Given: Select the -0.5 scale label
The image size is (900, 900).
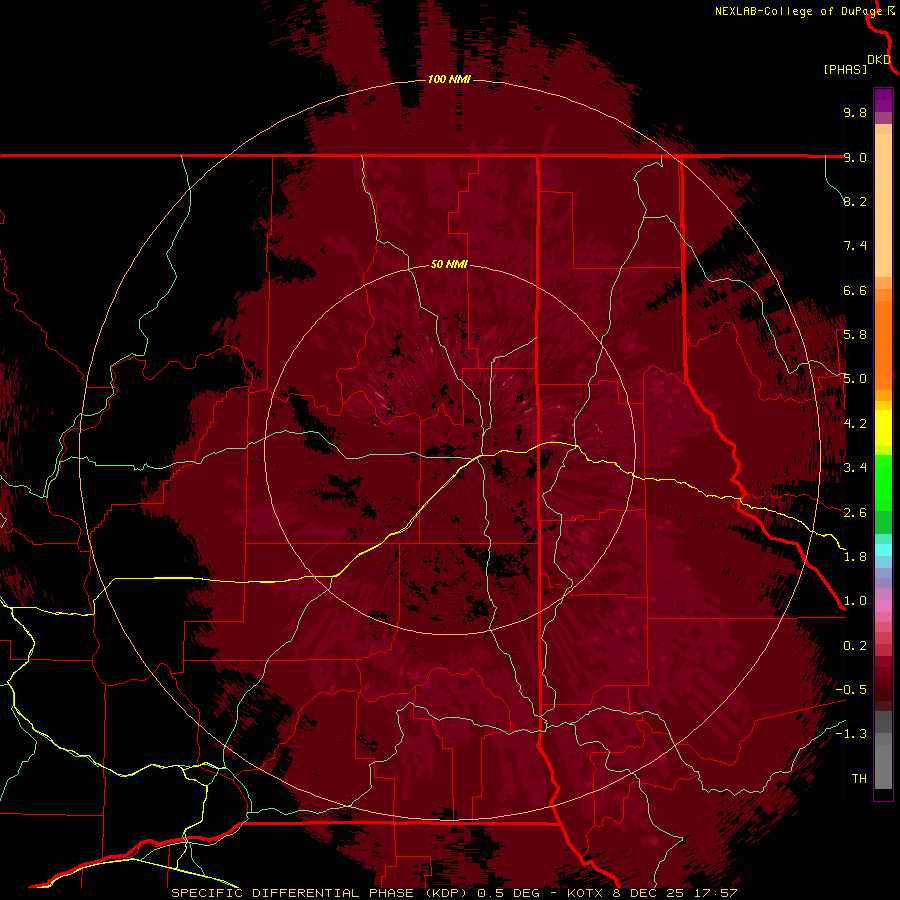Looking at the screenshot, I should click(x=851, y=690).
